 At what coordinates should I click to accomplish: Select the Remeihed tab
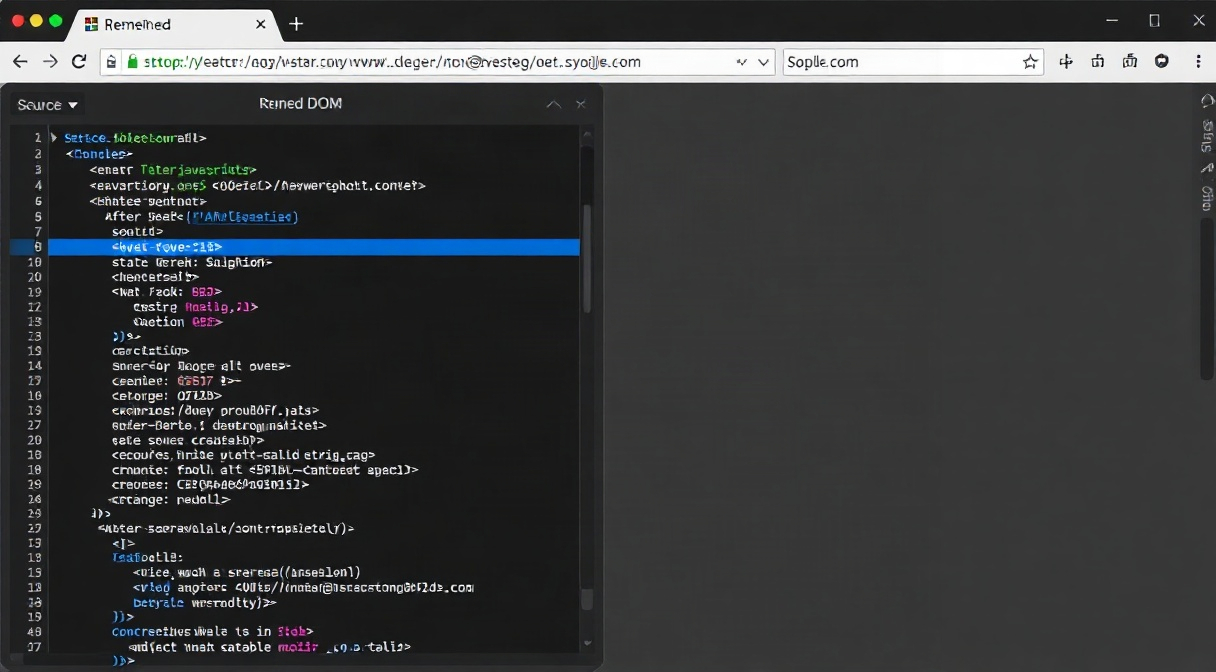pyautogui.click(x=172, y=24)
